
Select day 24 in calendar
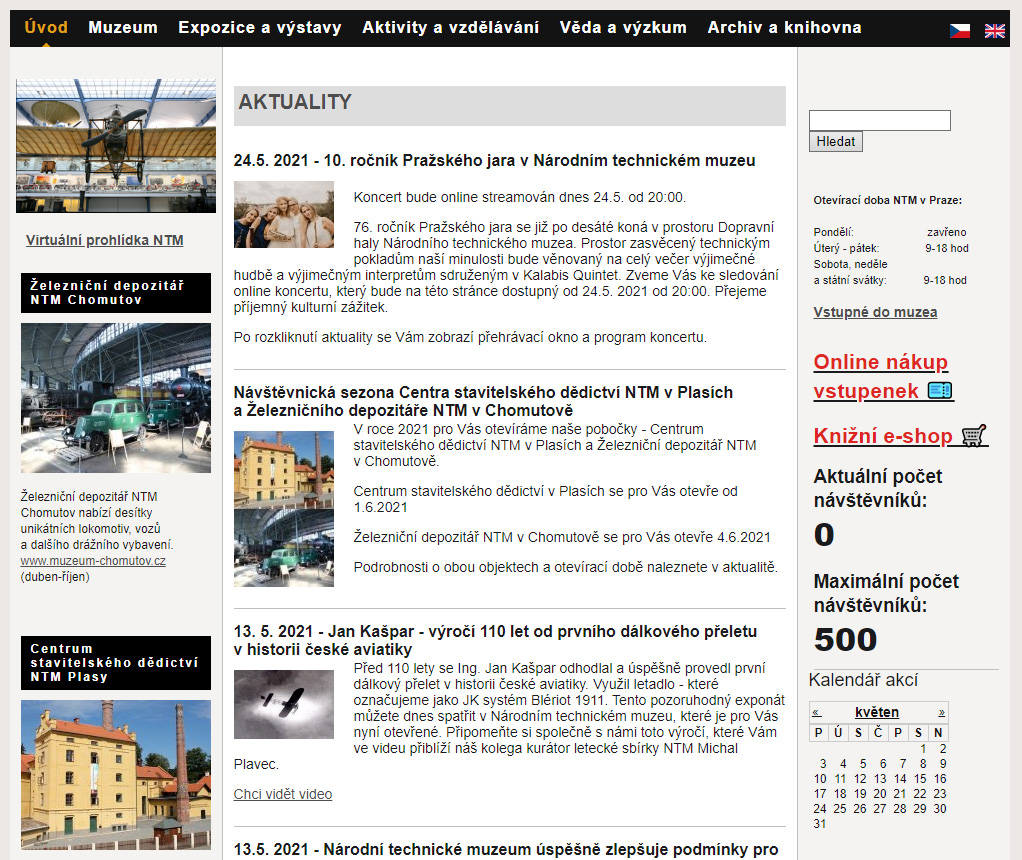819,808
